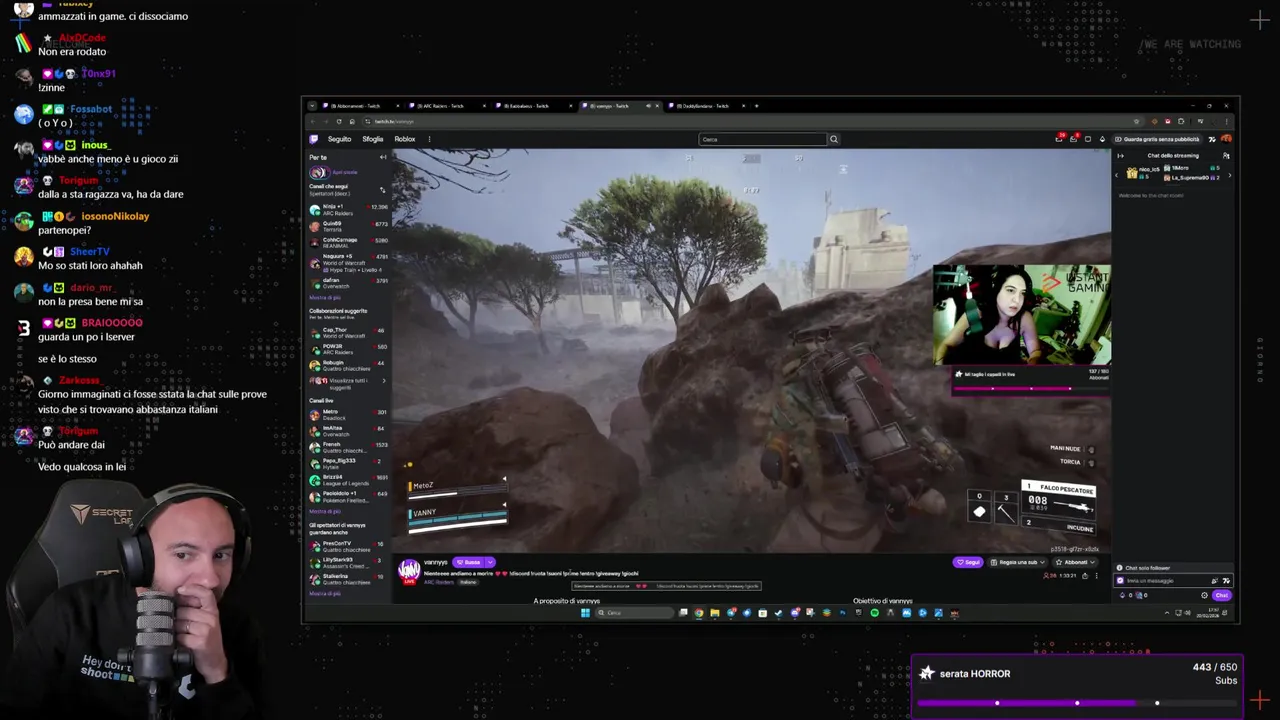
Task: Open the chat settings gear icon
Action: click(1204, 595)
